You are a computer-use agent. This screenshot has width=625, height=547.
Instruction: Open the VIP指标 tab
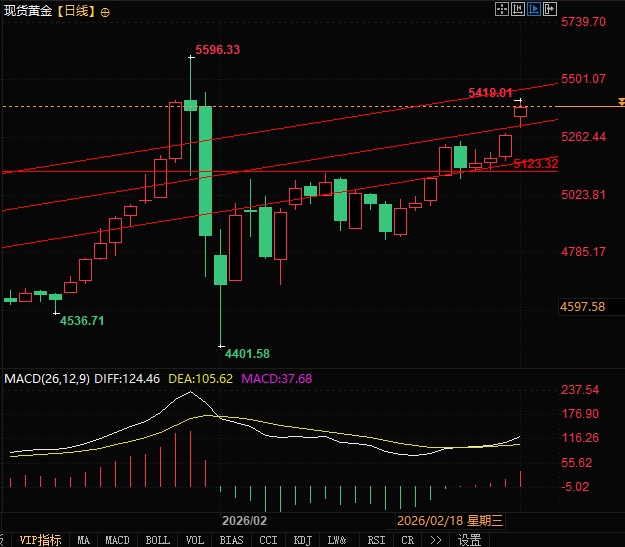(40, 540)
